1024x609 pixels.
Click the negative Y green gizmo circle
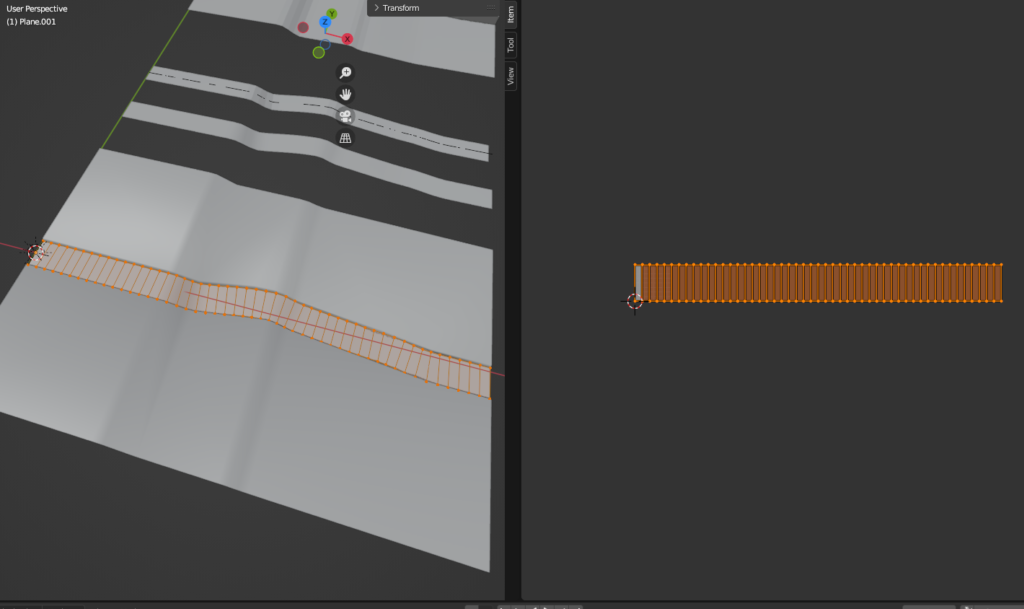pyautogui.click(x=319, y=52)
